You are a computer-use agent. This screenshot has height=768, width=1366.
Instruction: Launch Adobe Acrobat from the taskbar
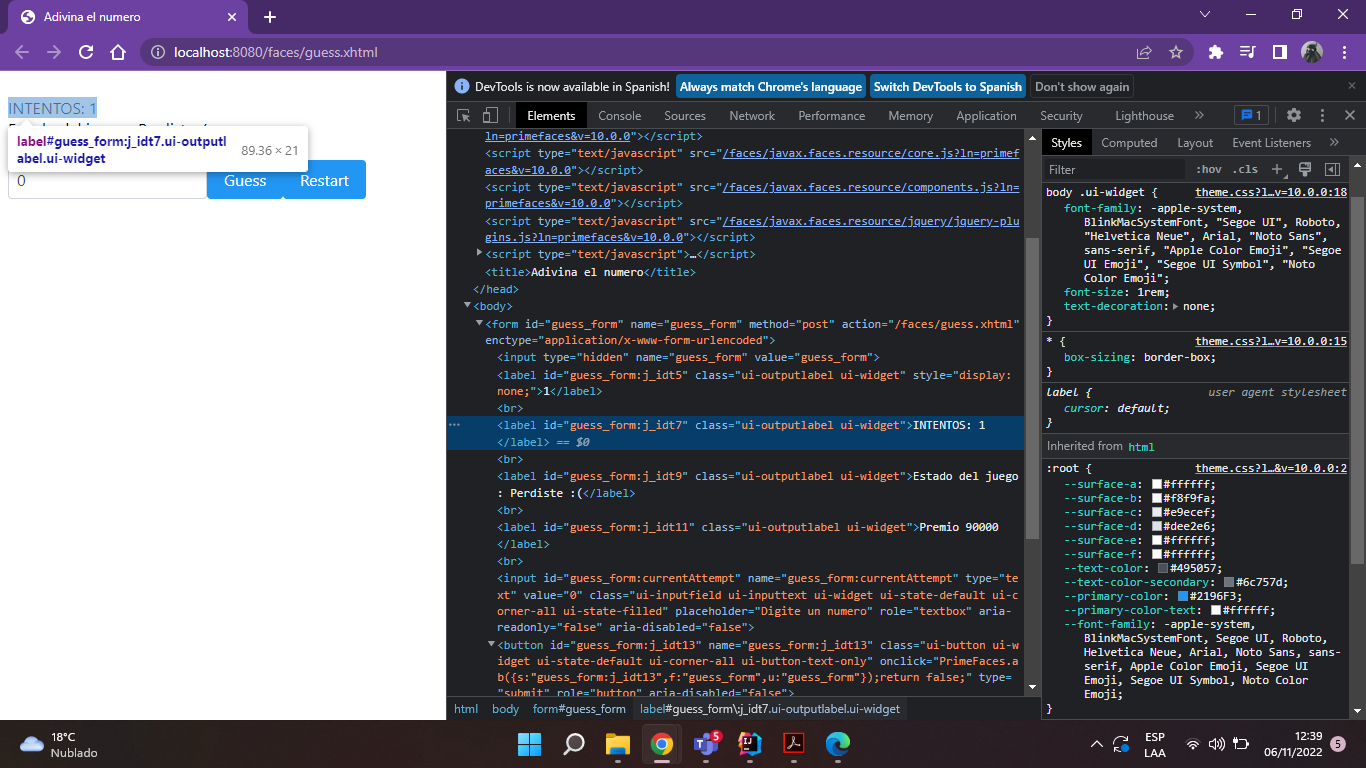click(x=793, y=744)
